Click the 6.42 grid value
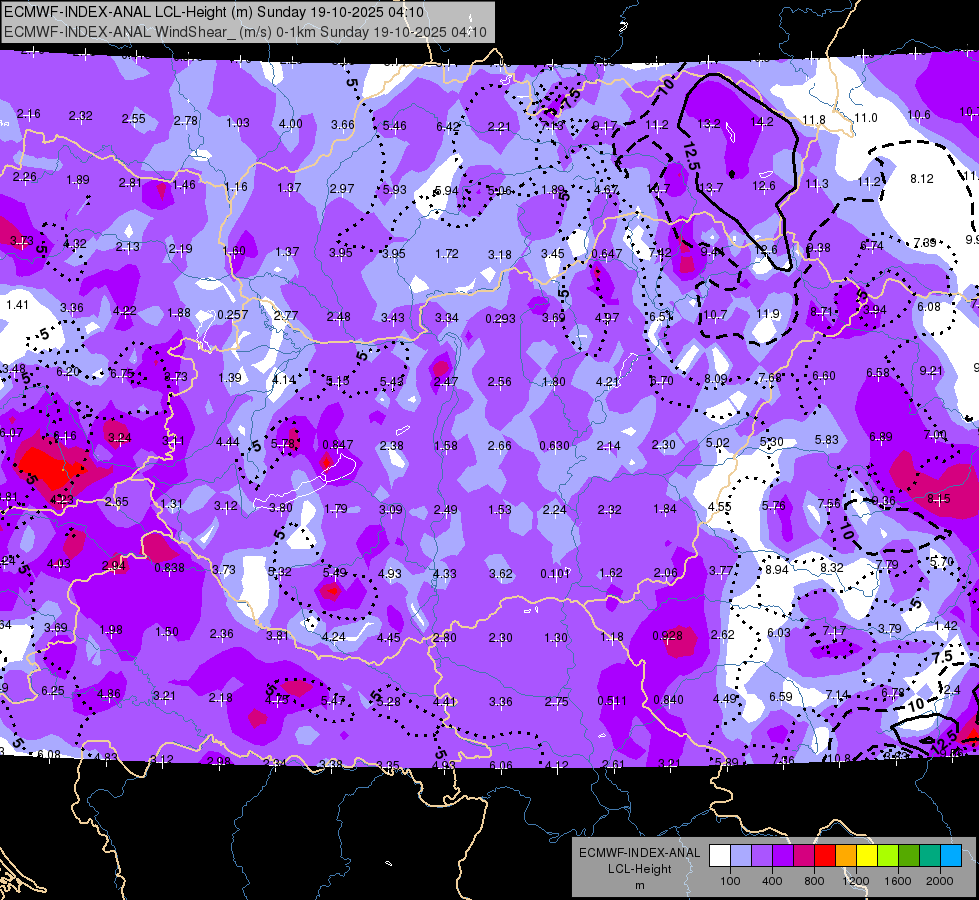979x900 pixels. [448, 127]
